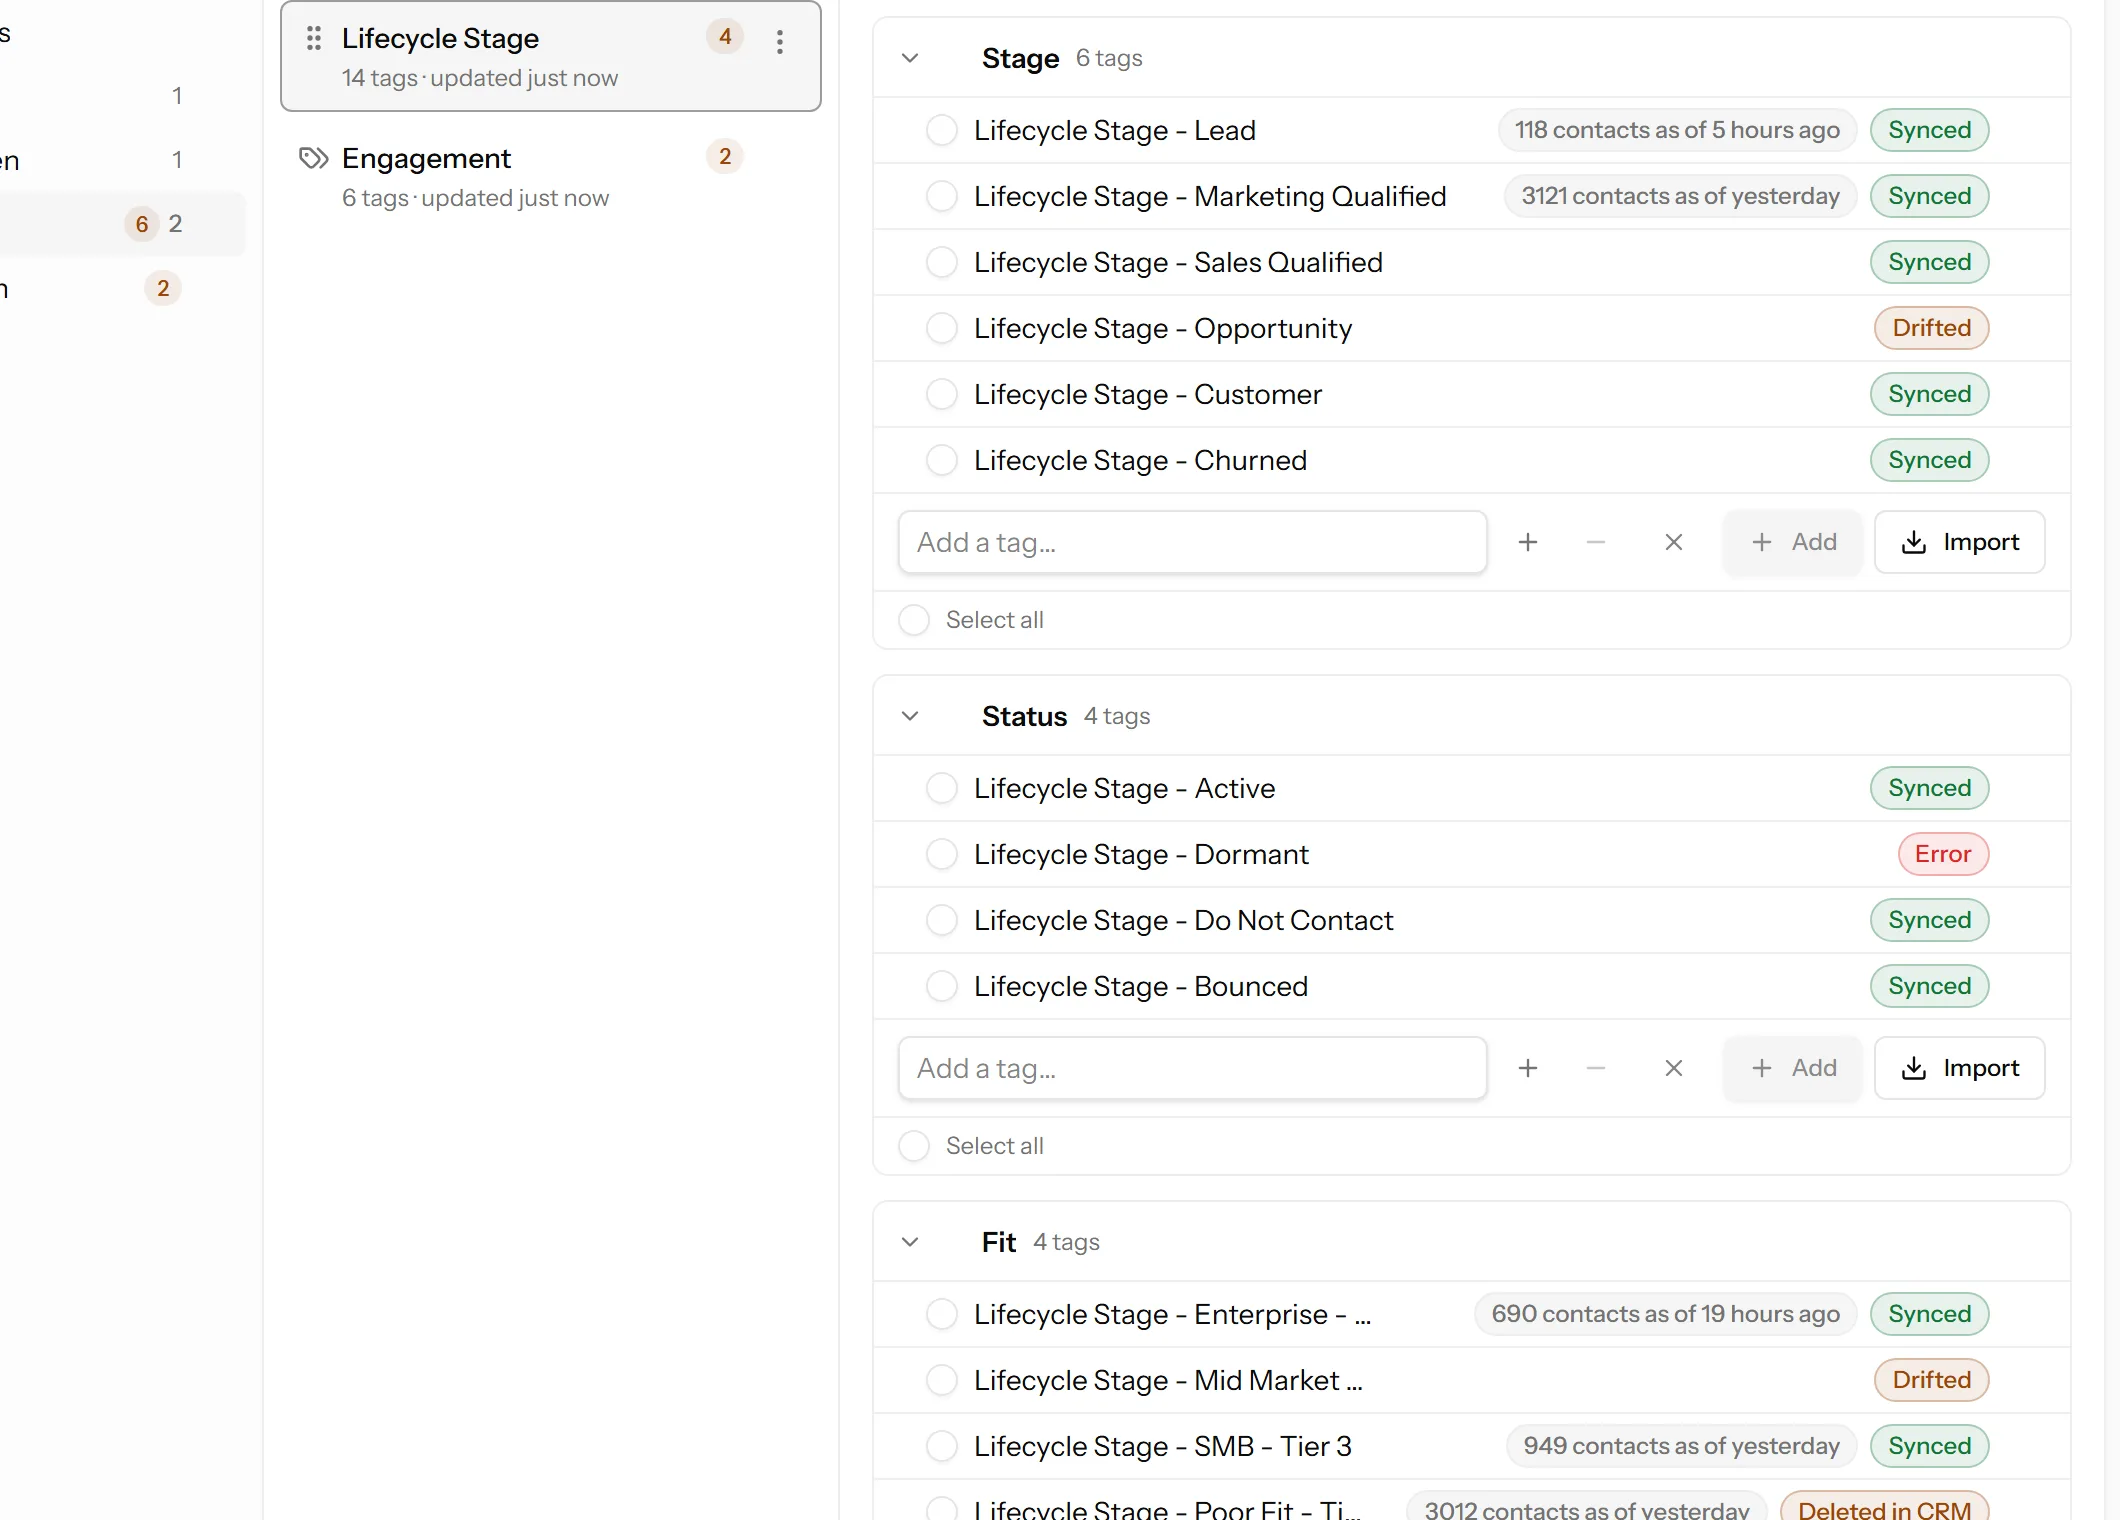This screenshot has height=1520, width=2120.
Task: Click the Add button in the Stage group
Action: coord(1793,542)
